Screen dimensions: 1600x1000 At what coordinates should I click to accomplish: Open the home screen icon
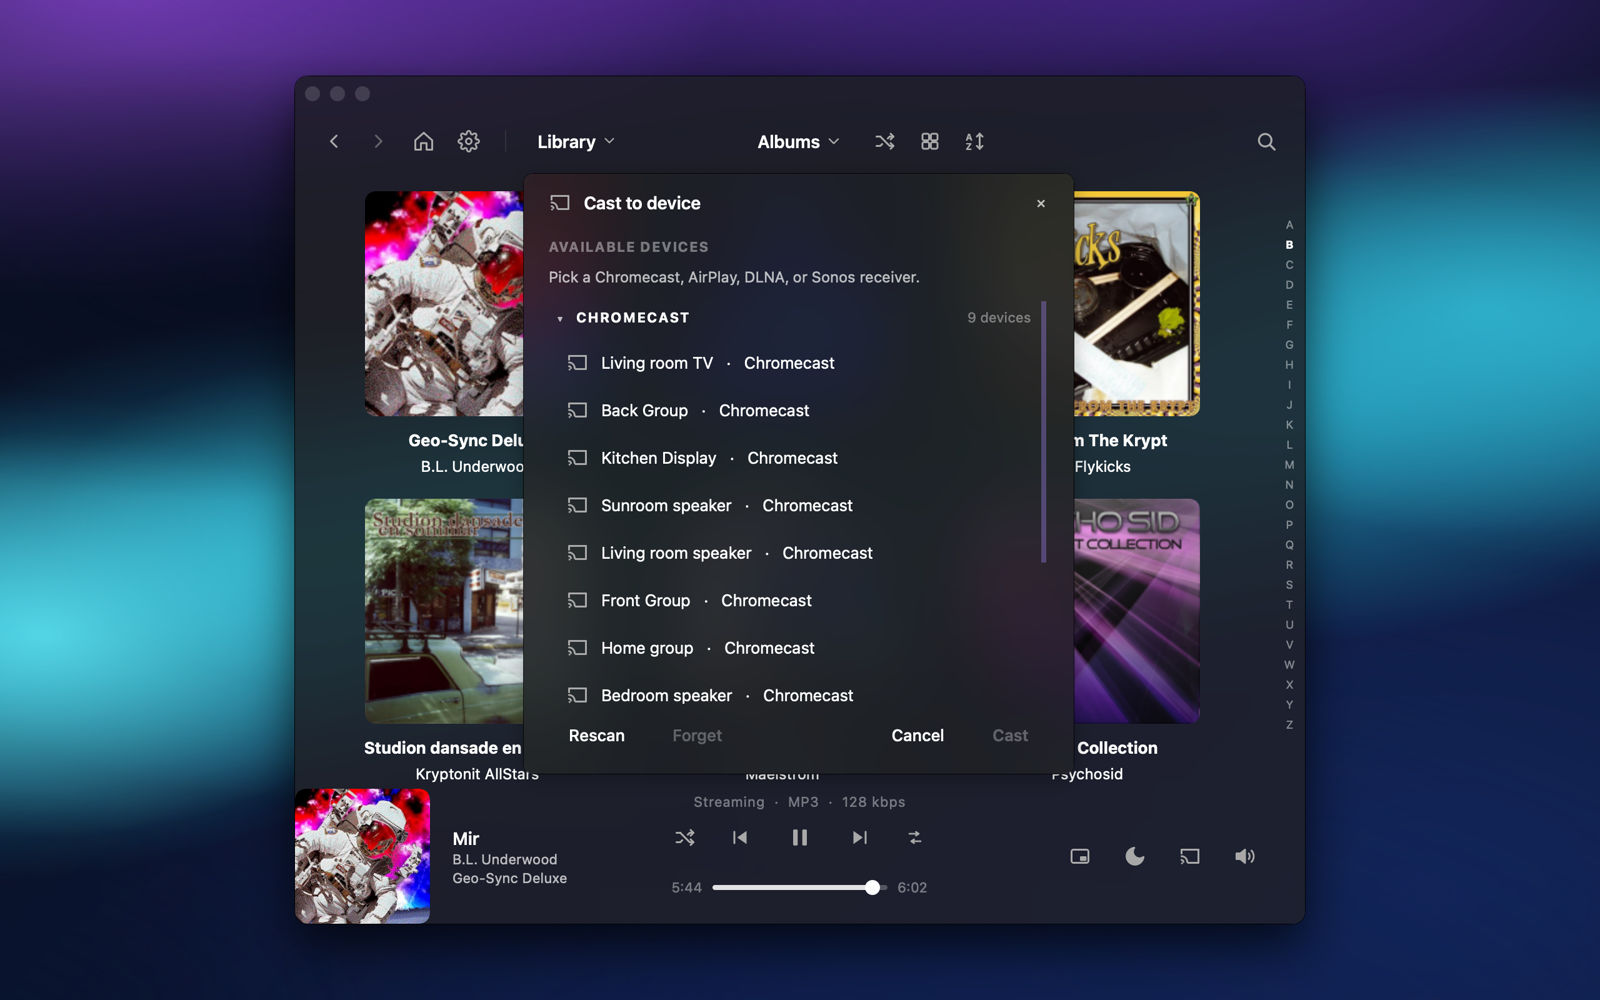424,142
